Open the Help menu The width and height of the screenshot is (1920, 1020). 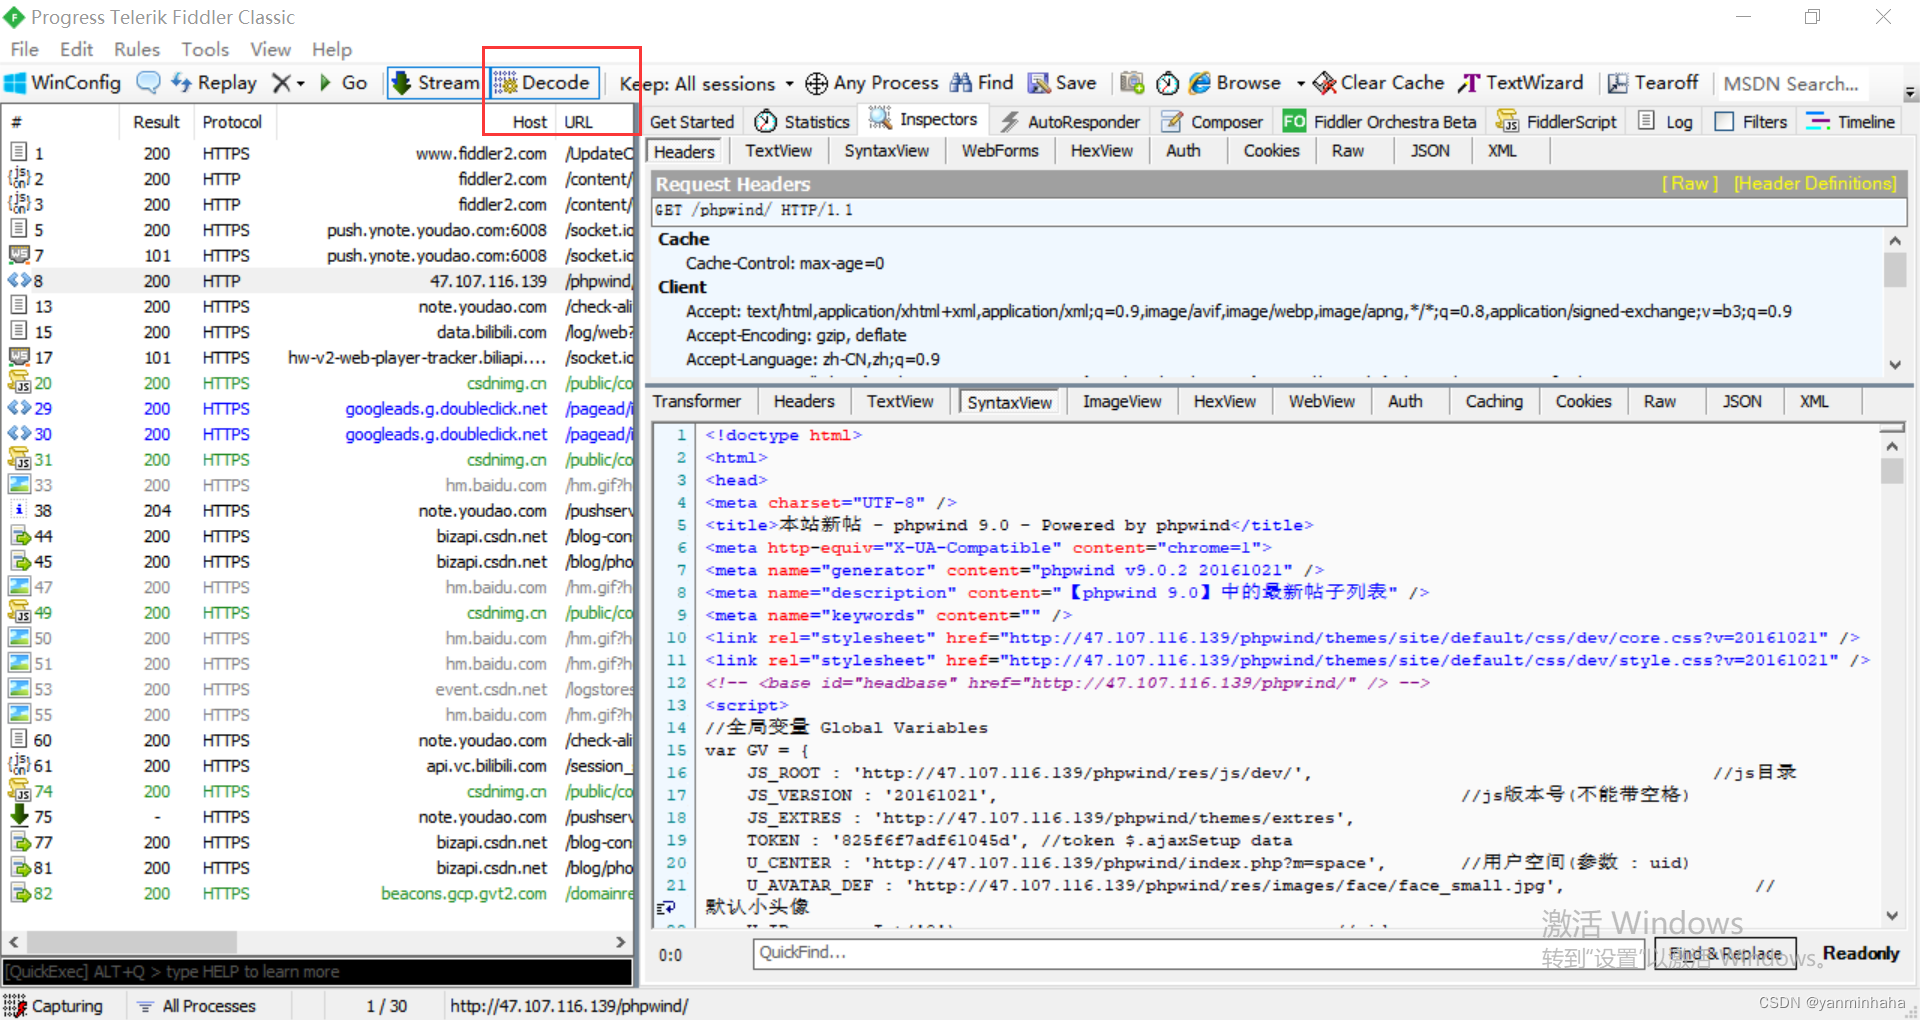332,49
